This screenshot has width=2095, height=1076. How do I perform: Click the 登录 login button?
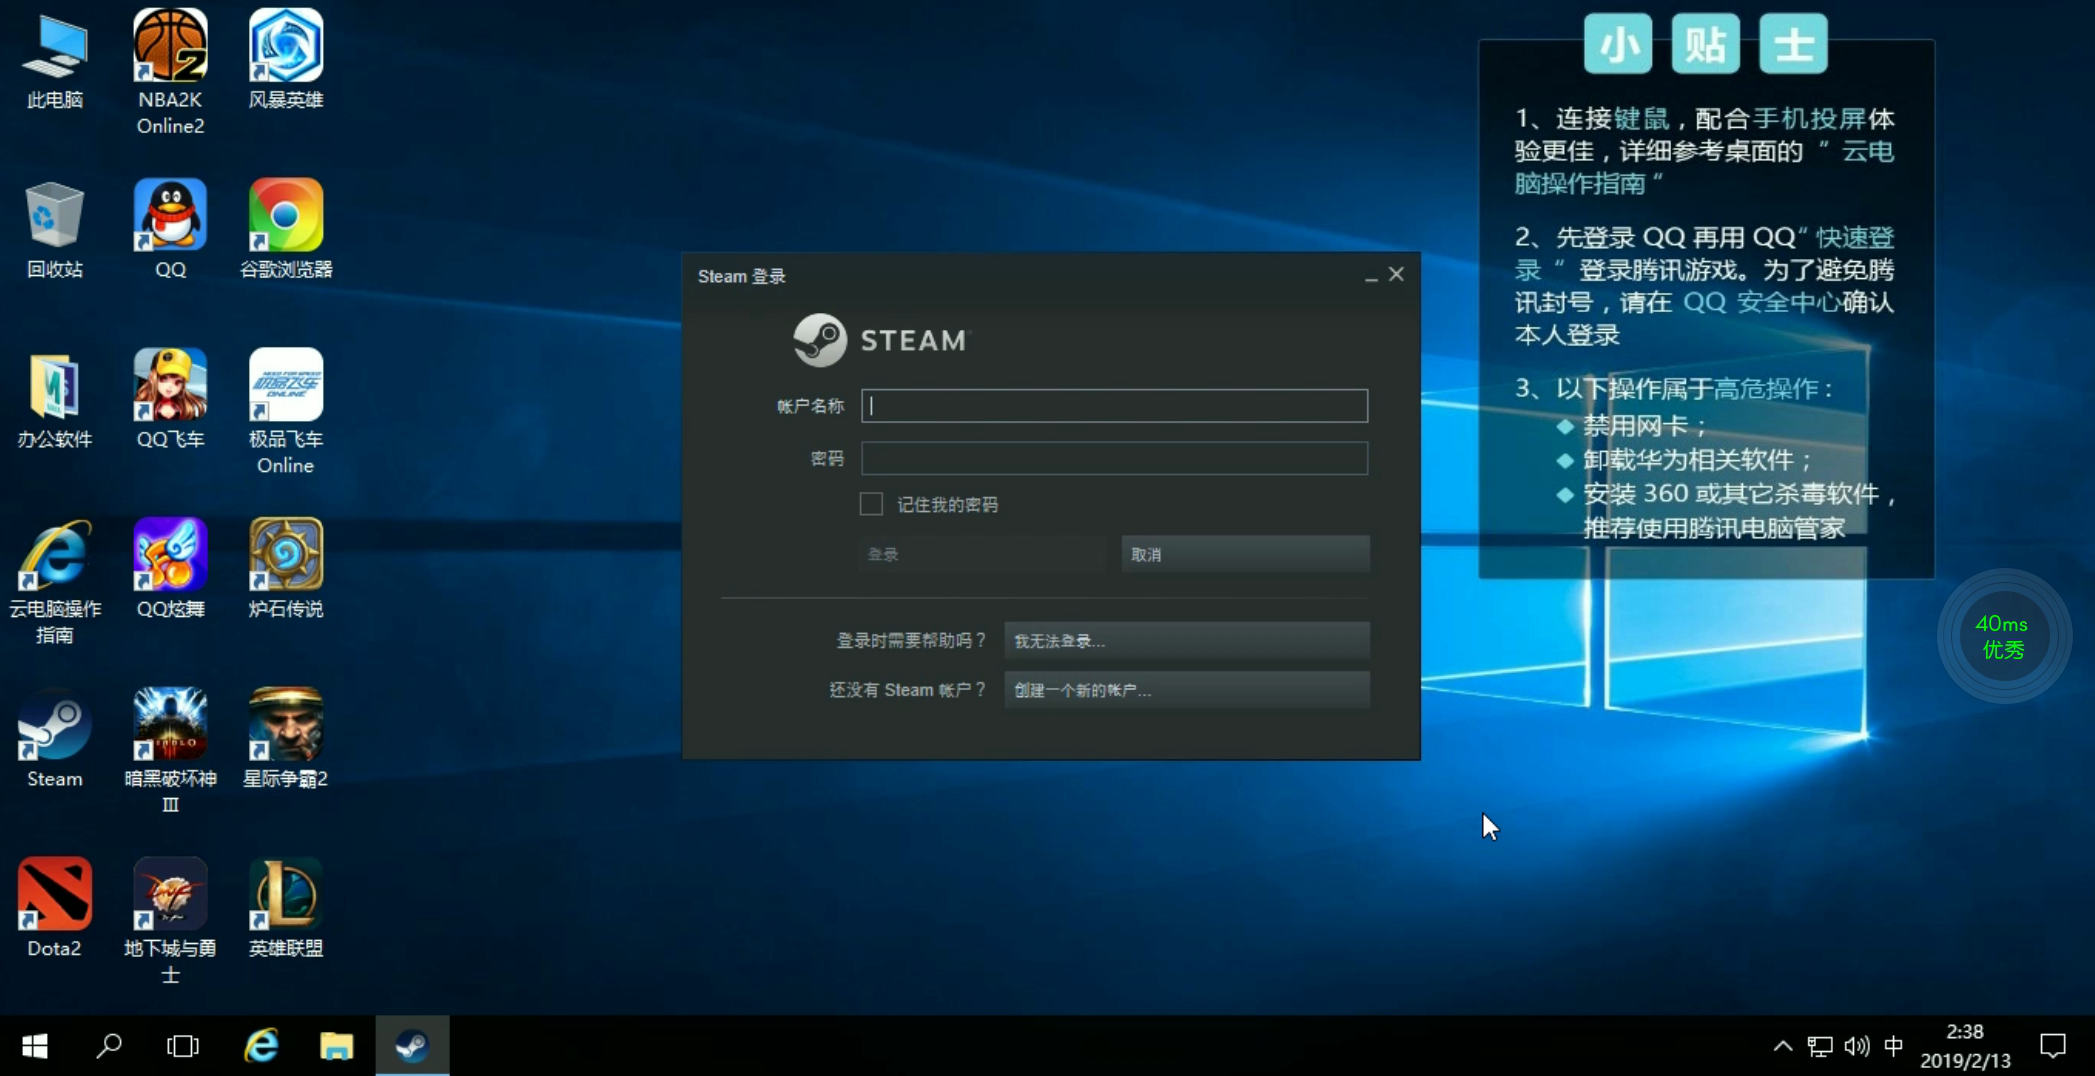(984, 554)
